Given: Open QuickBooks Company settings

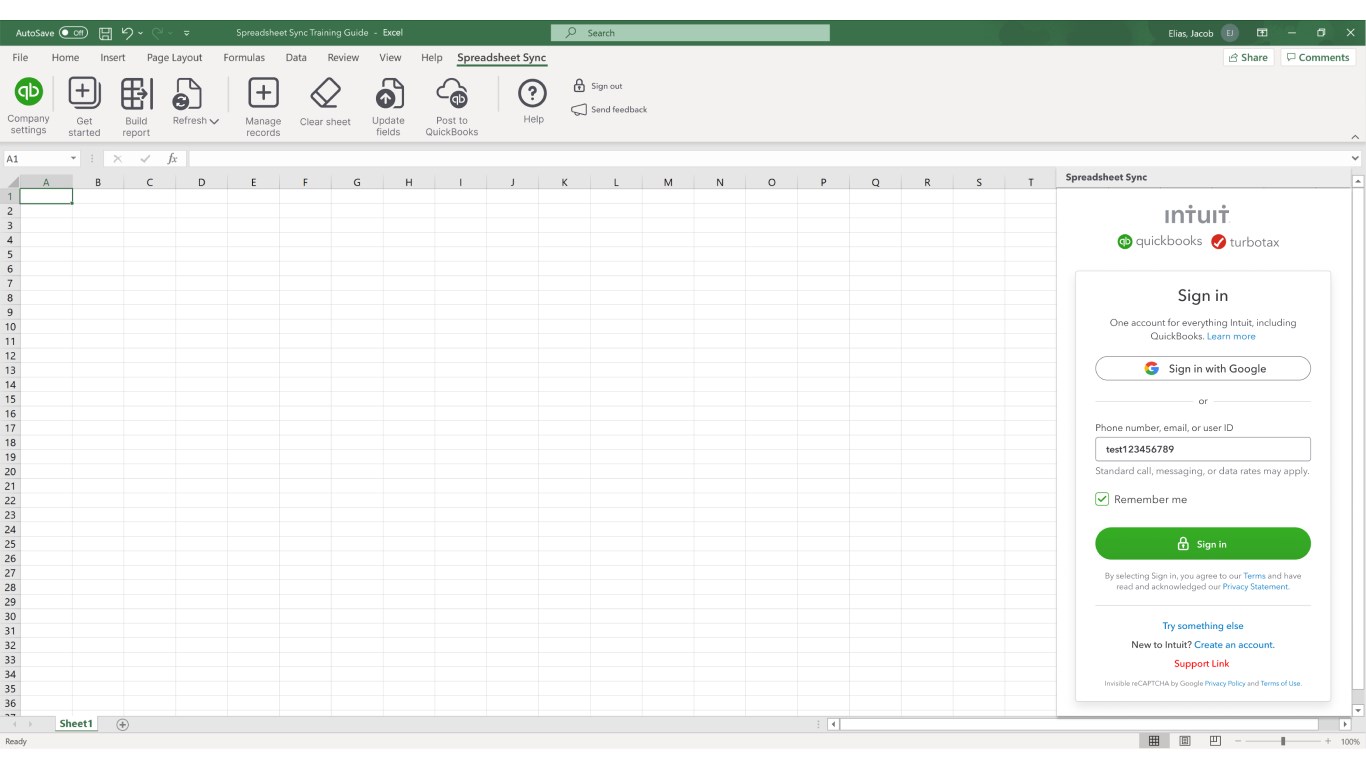Looking at the screenshot, I should (29, 104).
